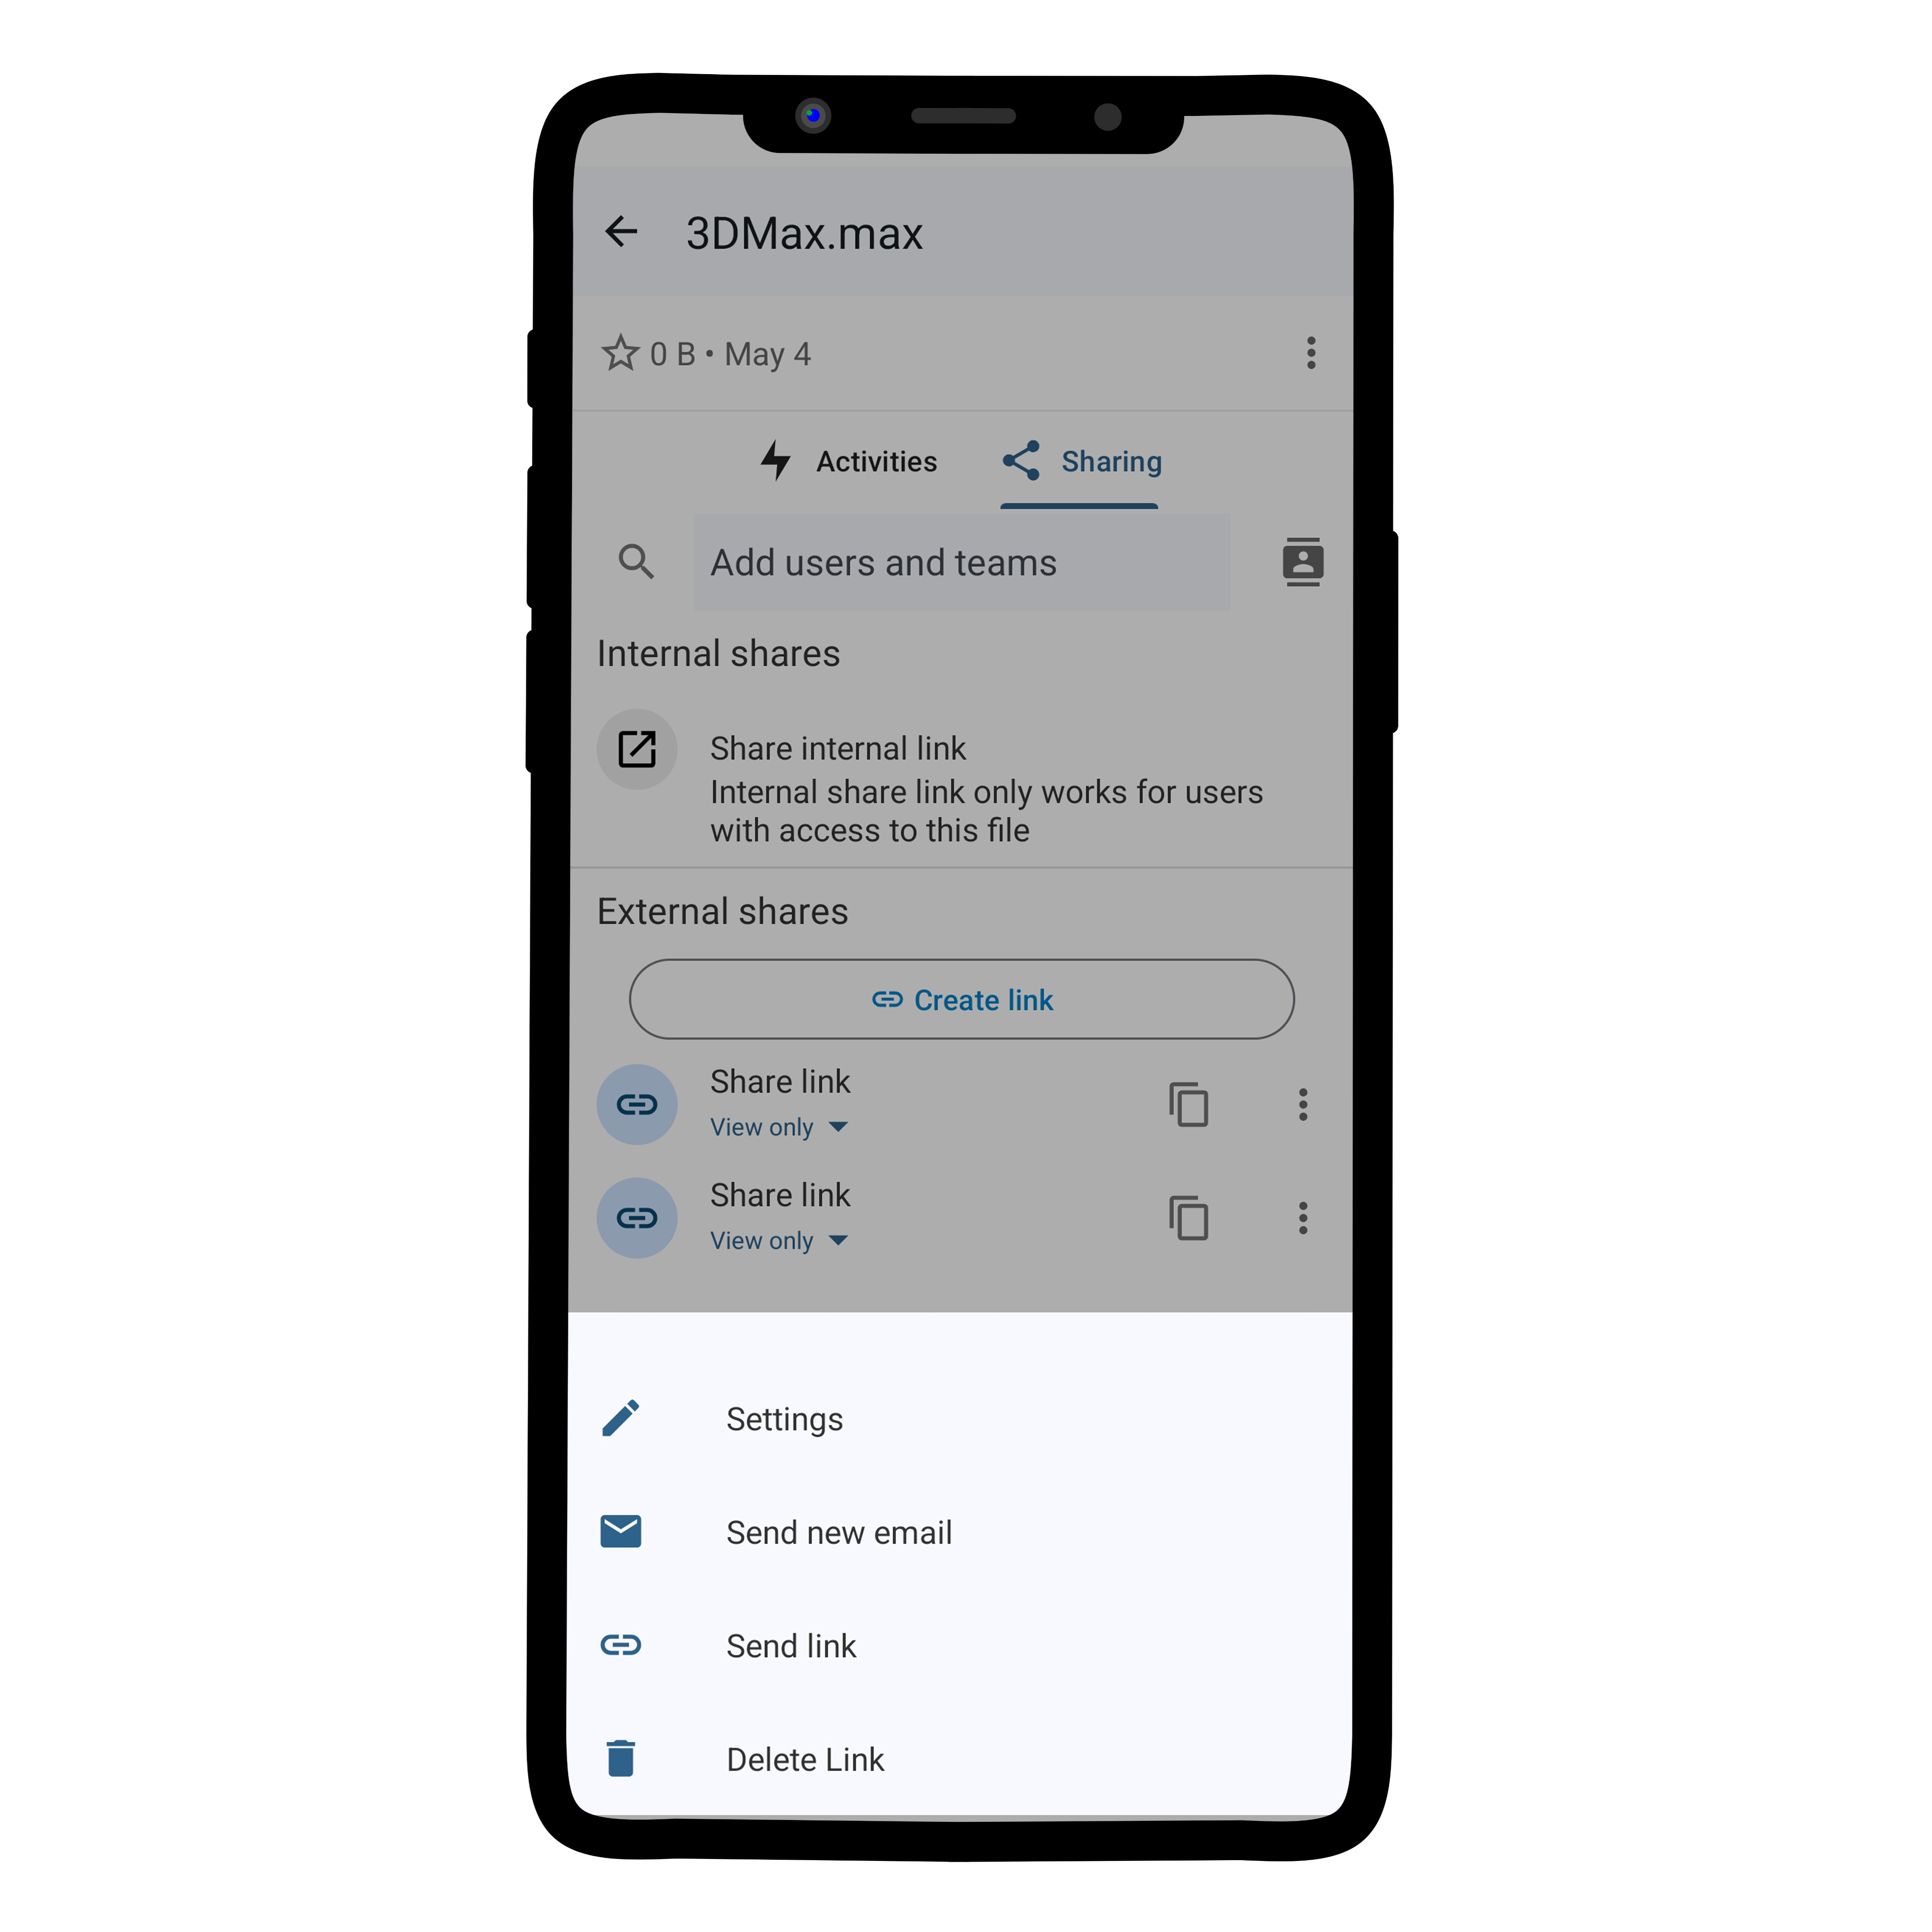The height and width of the screenshot is (1932, 1932).
Task: Focus the Add users and teams field
Action: (x=961, y=562)
